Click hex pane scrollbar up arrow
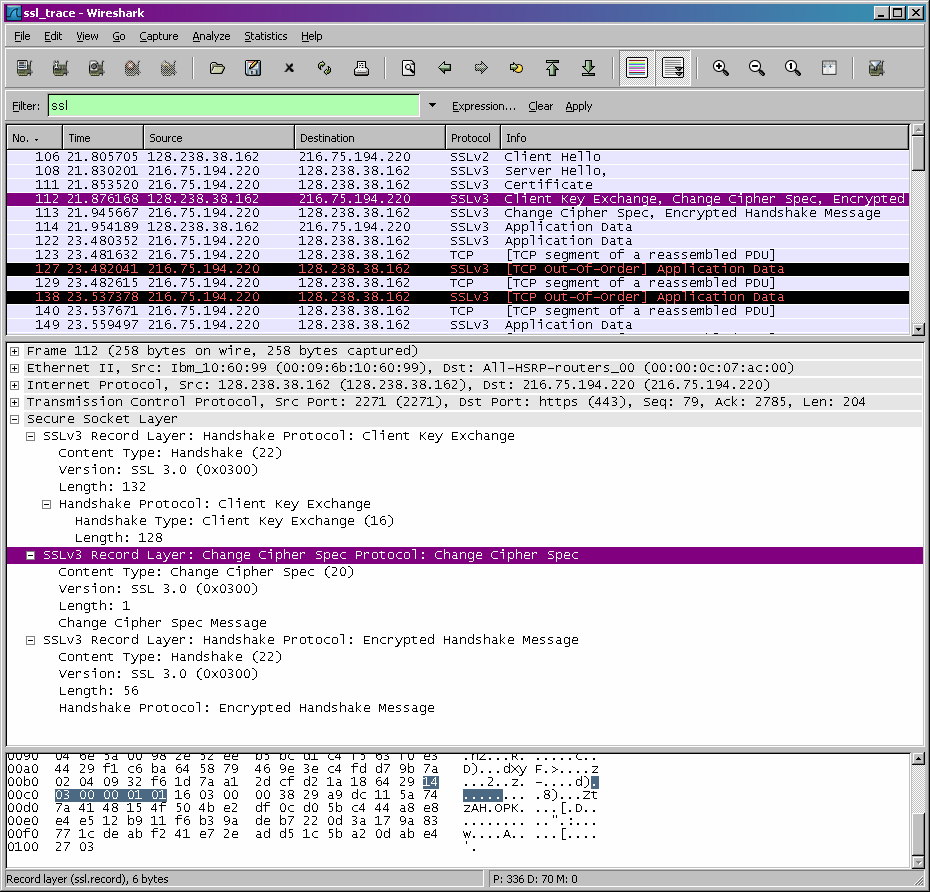 [x=918, y=759]
